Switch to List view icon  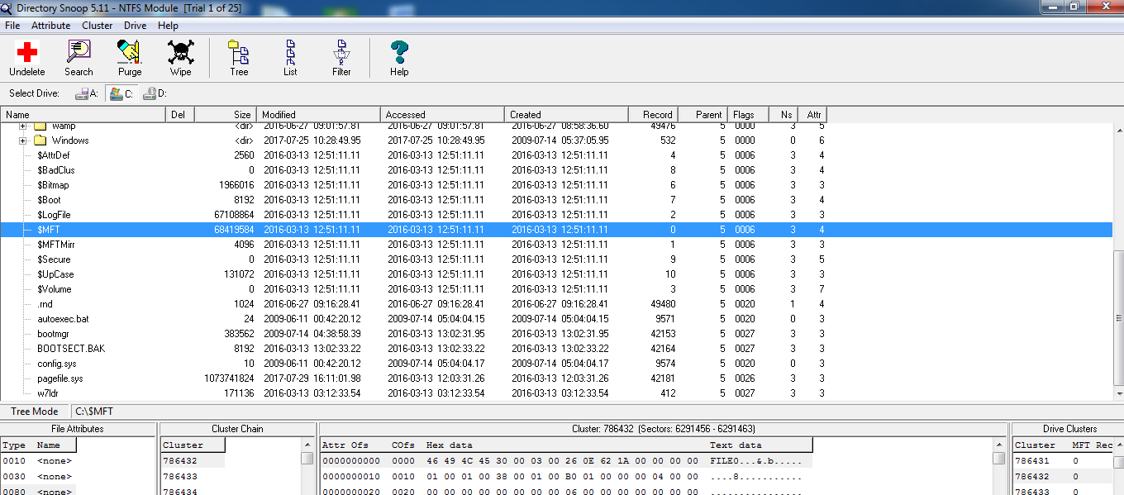290,58
